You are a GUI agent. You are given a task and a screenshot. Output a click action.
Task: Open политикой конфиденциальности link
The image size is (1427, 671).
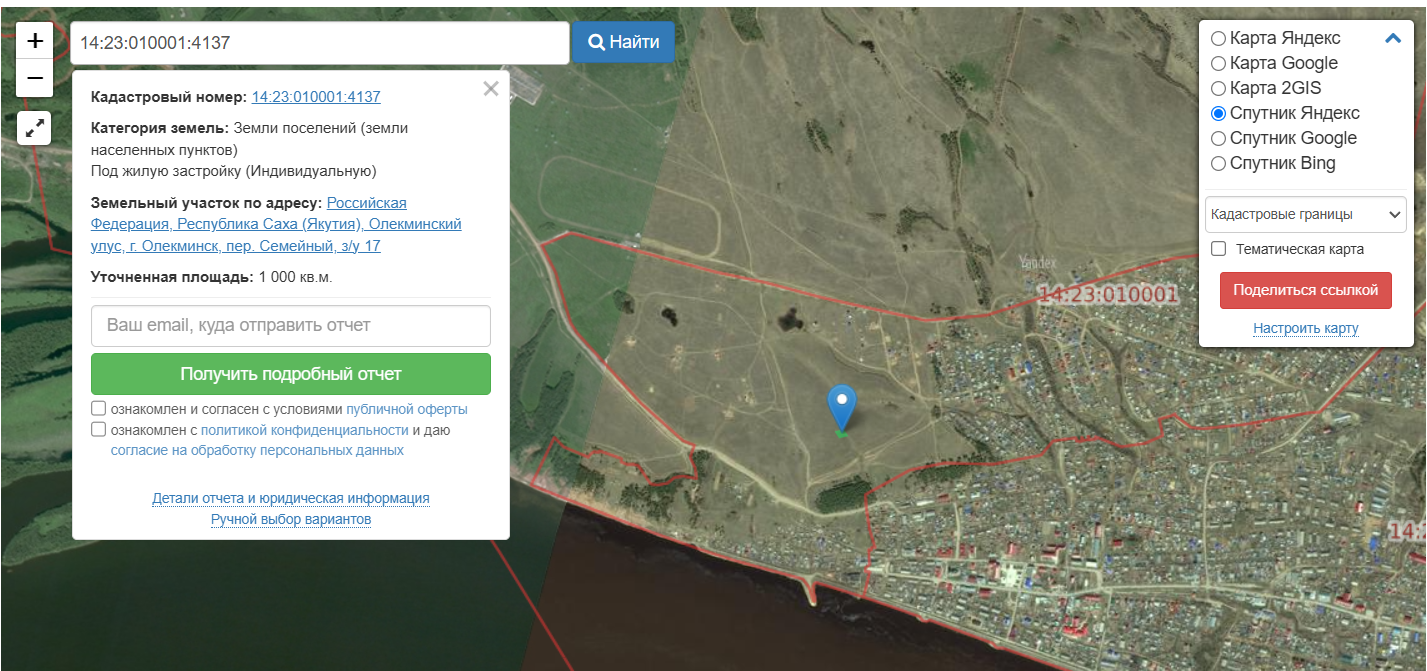click(x=305, y=430)
